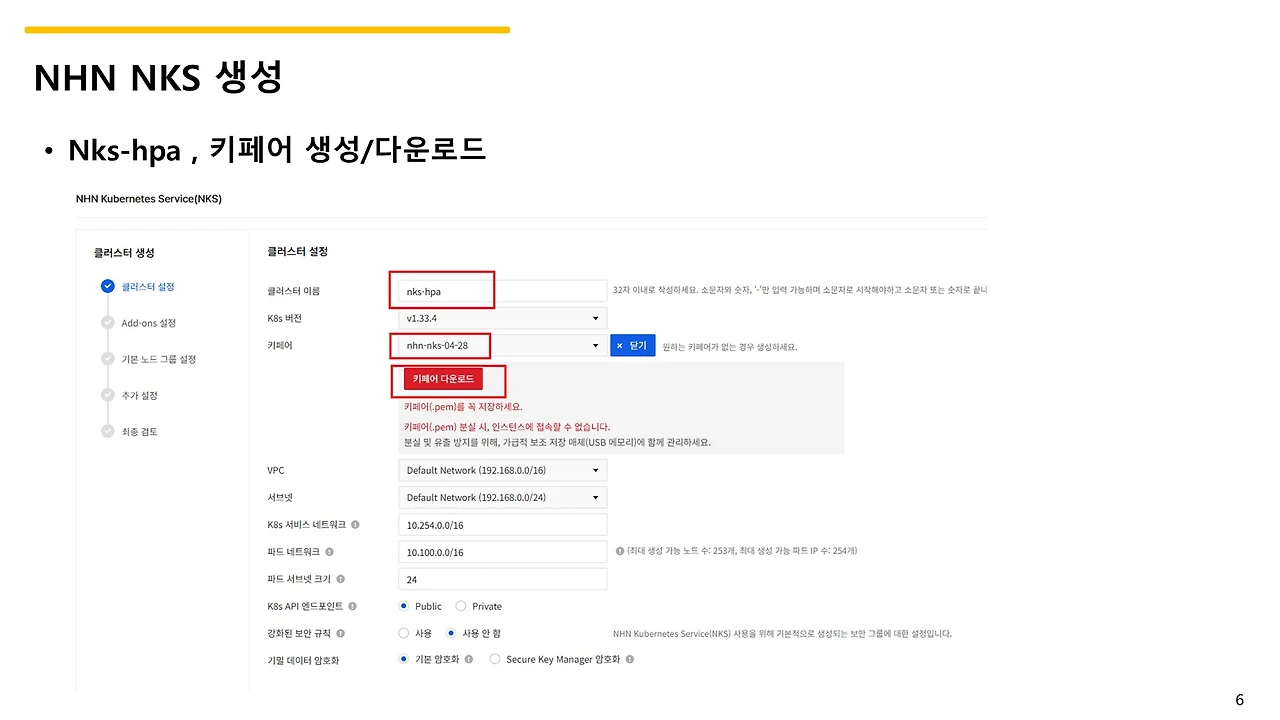Image resolution: width=1280 pixels, height=720 pixels.
Task: Click the info icon before 최대 생성 가능 노드 수
Action: tap(620, 550)
